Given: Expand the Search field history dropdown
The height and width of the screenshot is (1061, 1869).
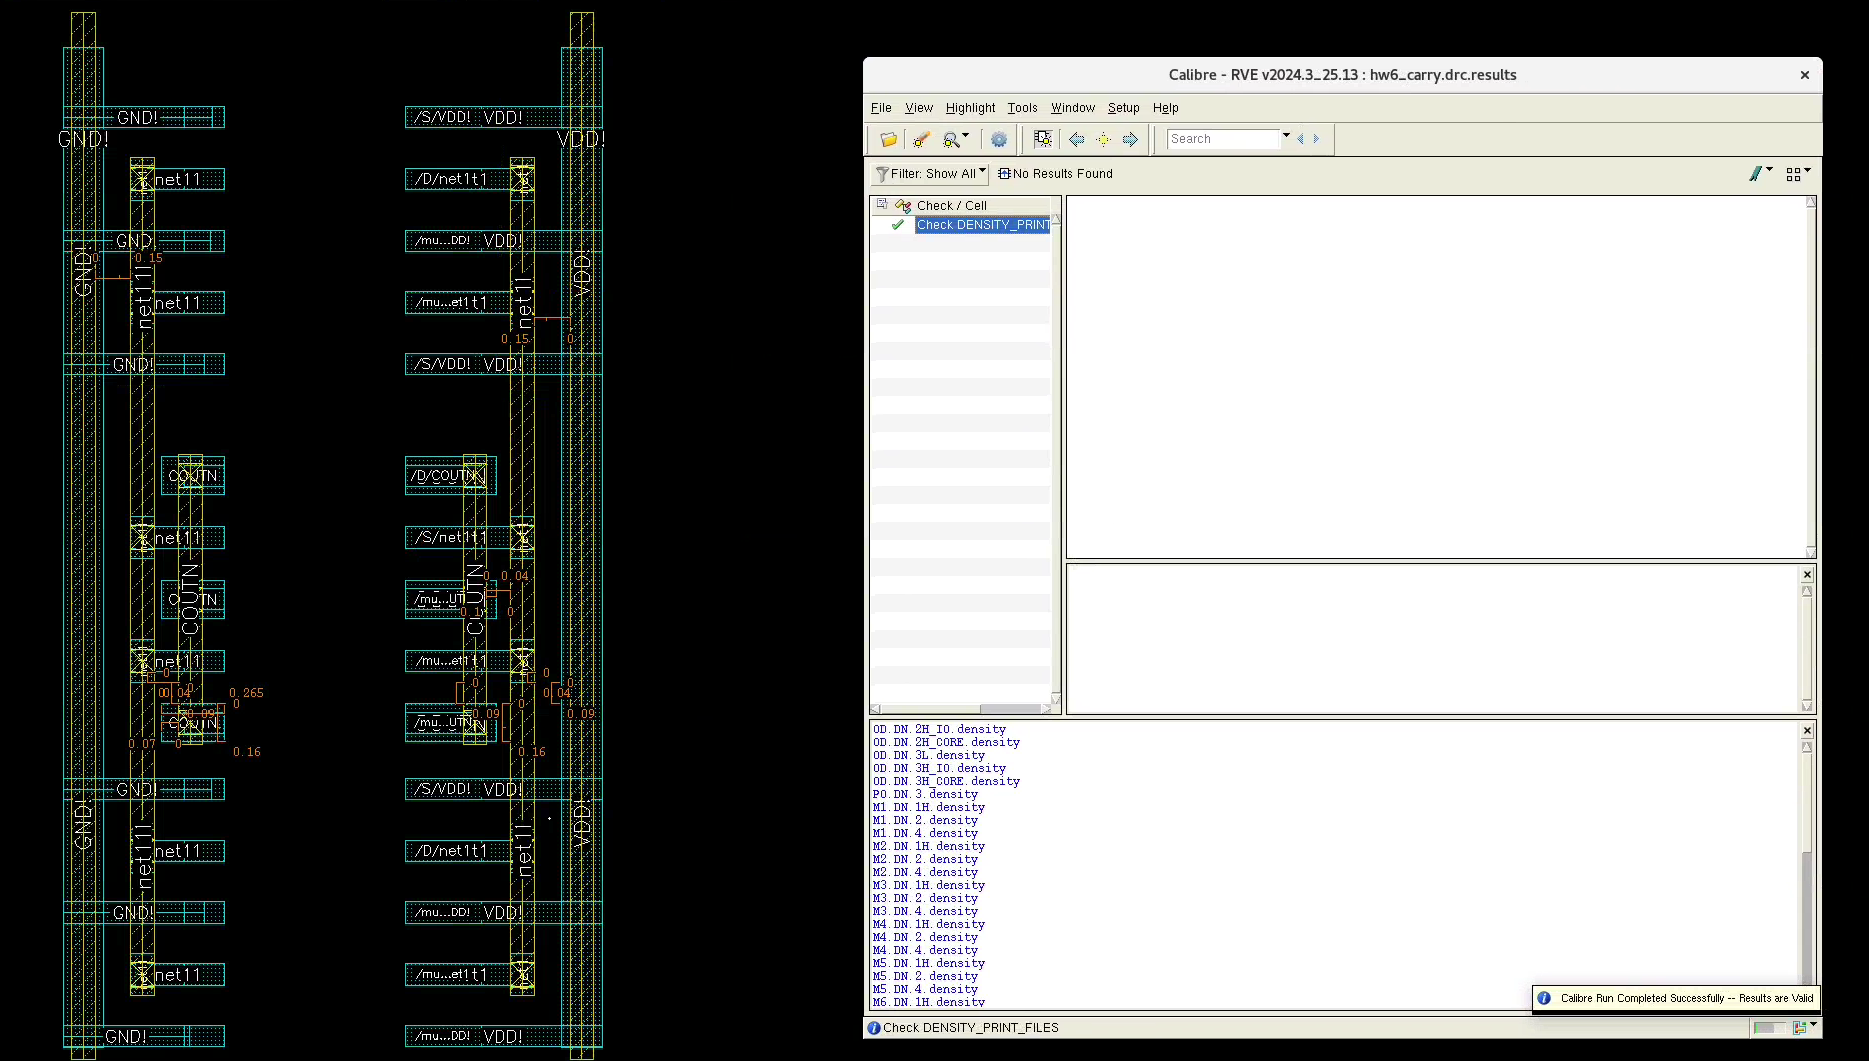Looking at the screenshot, I should point(1286,136).
